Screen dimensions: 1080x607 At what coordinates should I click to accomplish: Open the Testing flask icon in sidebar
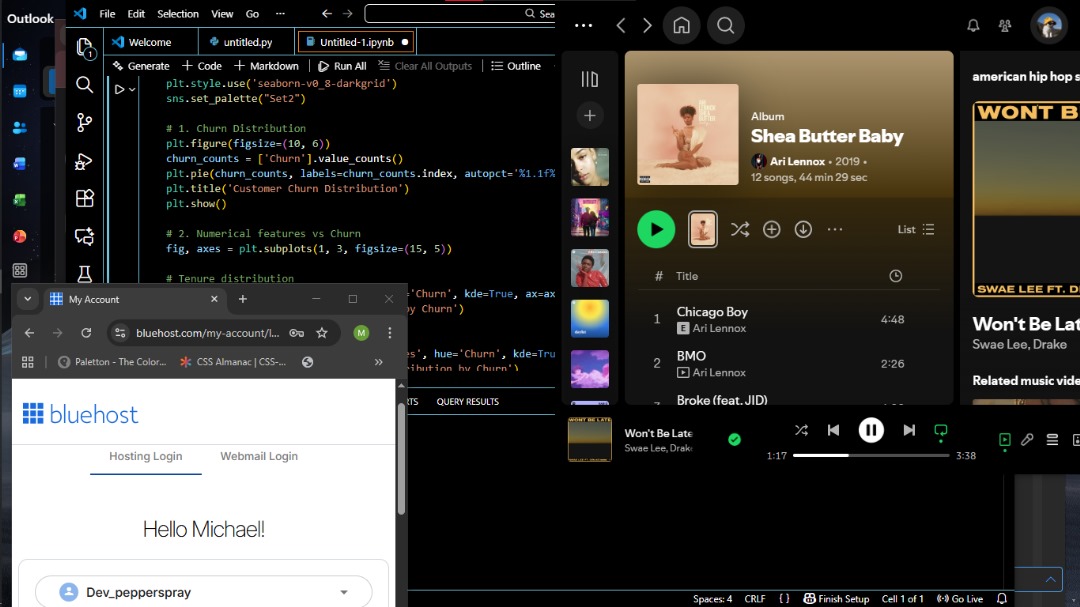[x=85, y=274]
